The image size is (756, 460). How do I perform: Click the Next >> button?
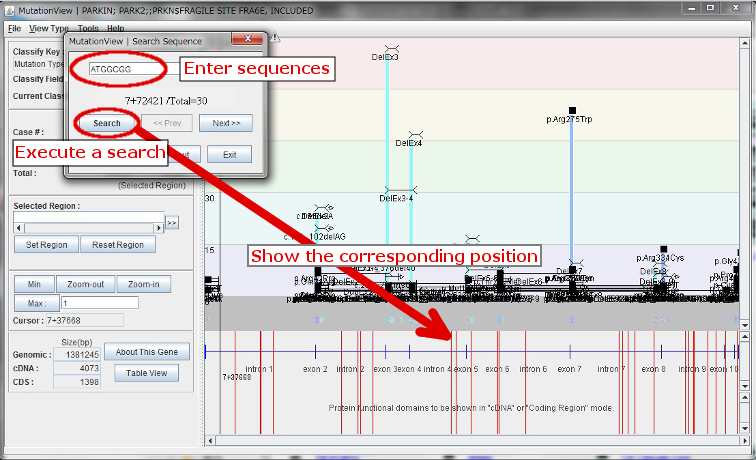coord(225,123)
